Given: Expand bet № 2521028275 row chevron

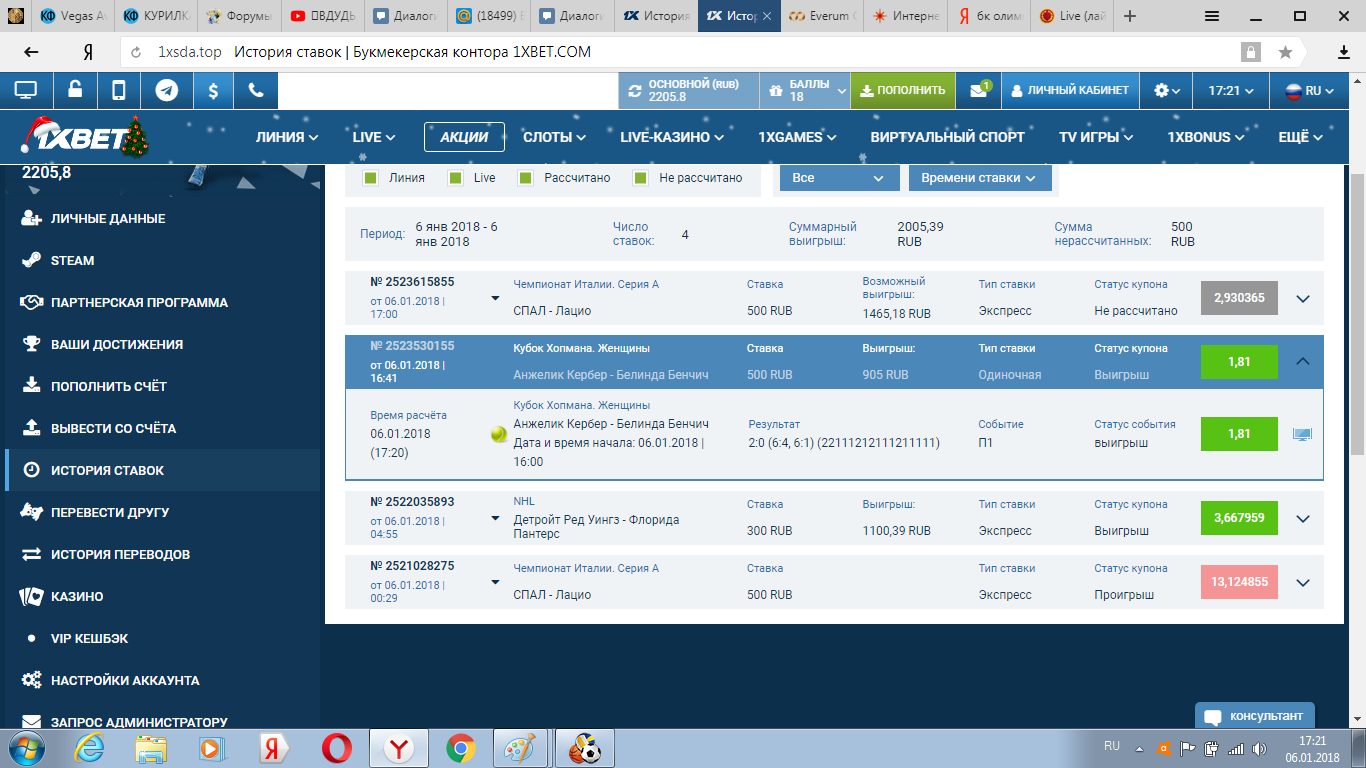Looking at the screenshot, I should (1302, 582).
